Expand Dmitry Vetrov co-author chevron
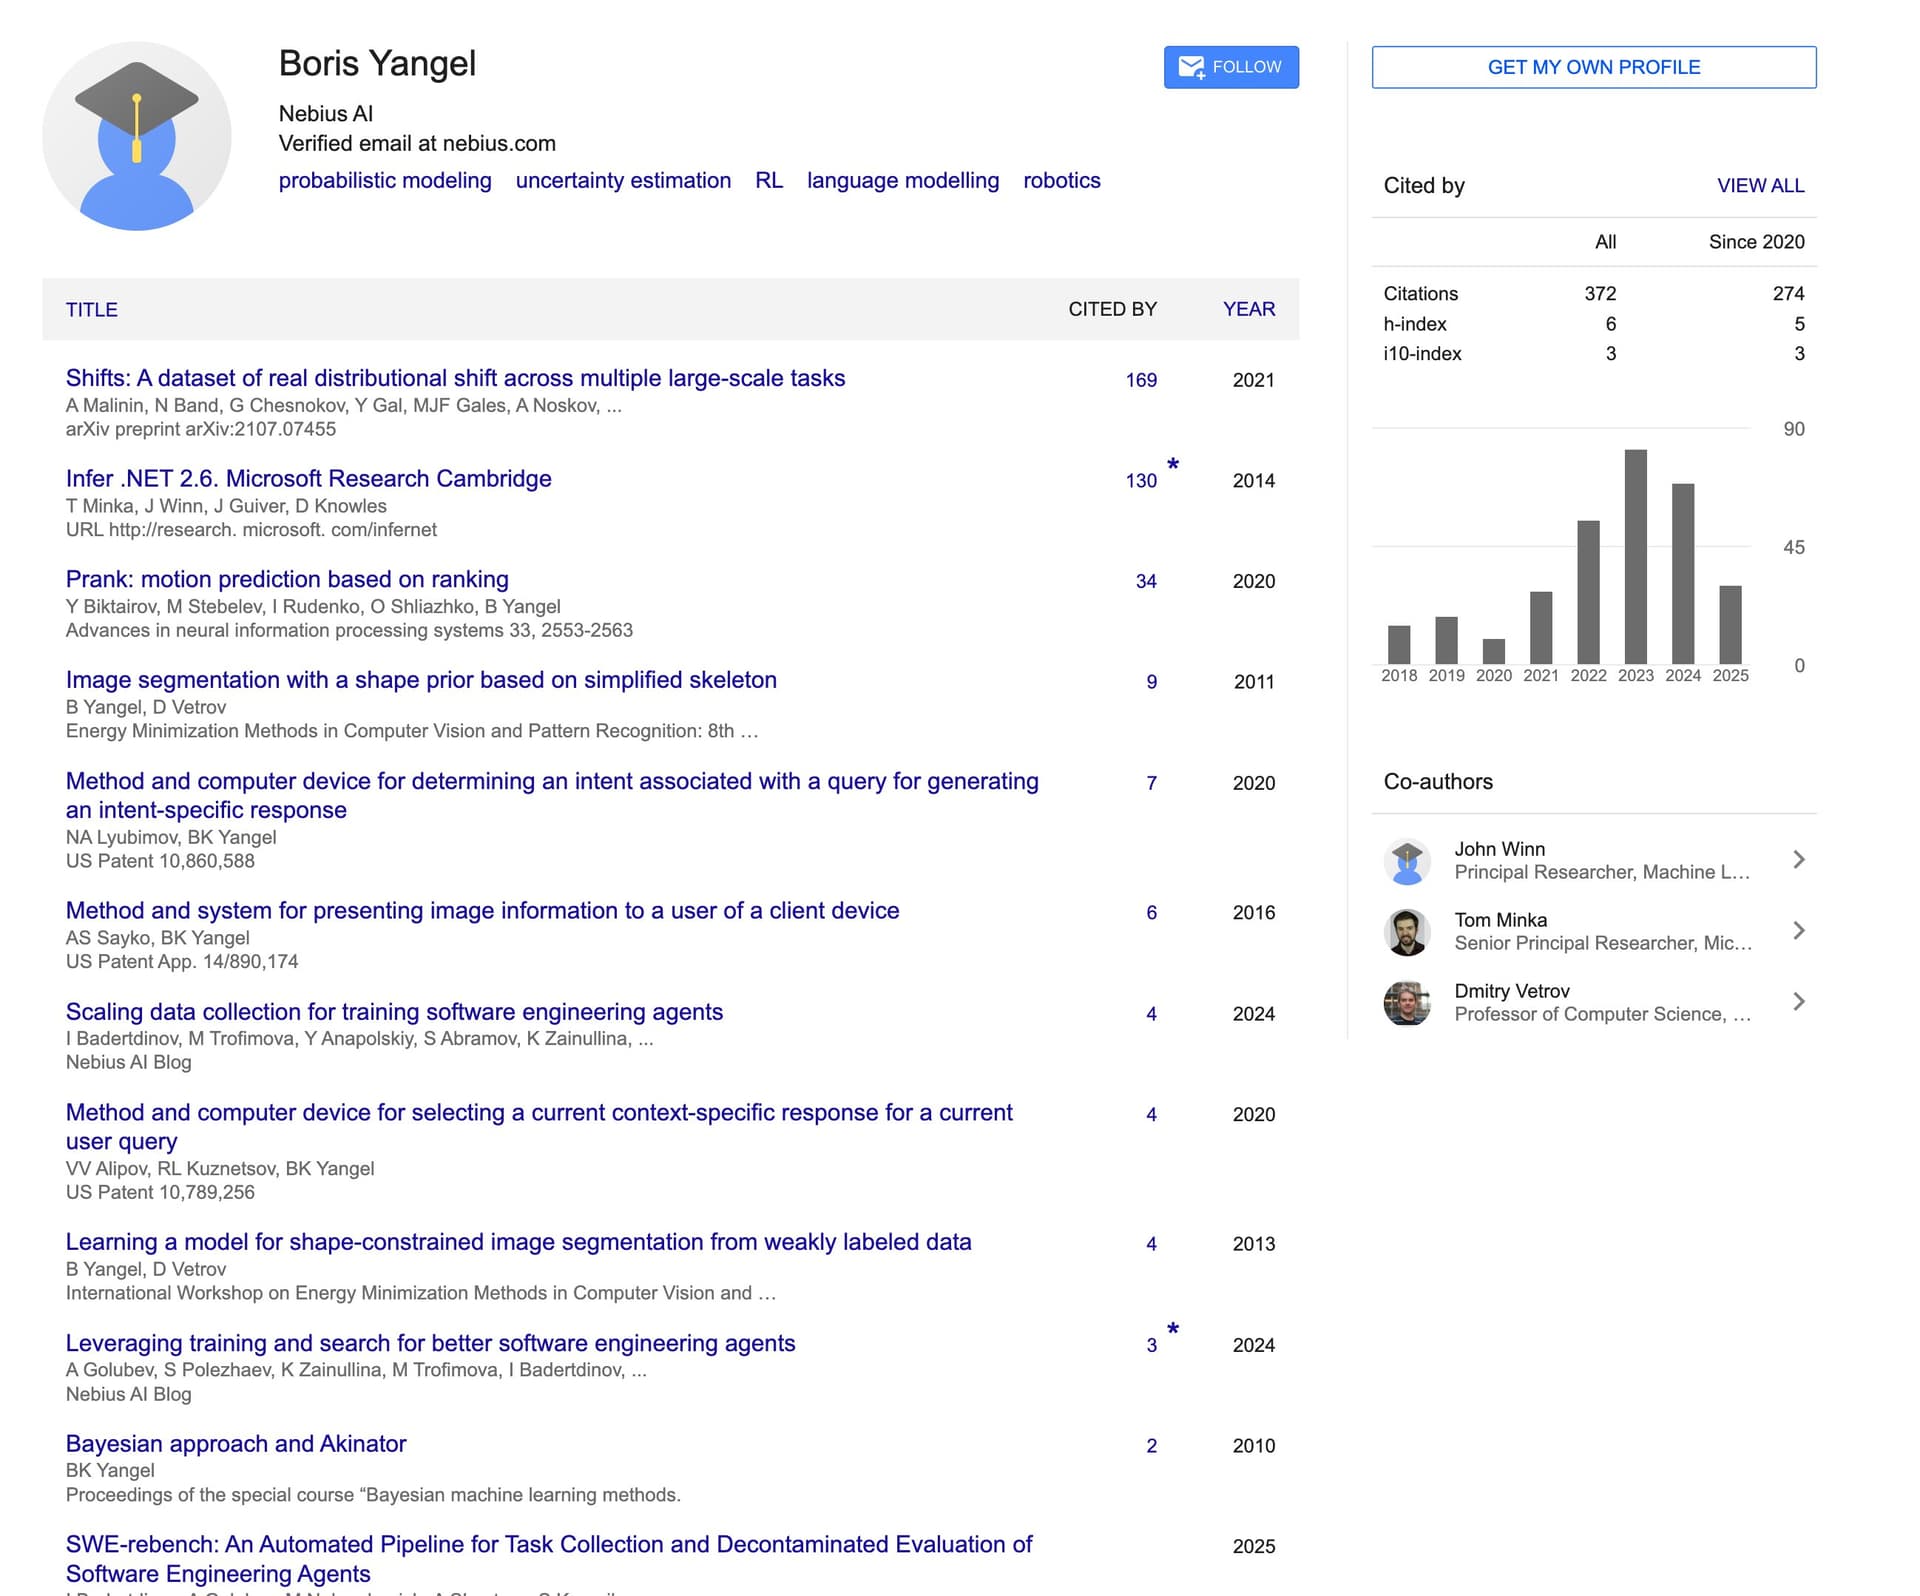The image size is (1920, 1596). (x=1799, y=1002)
